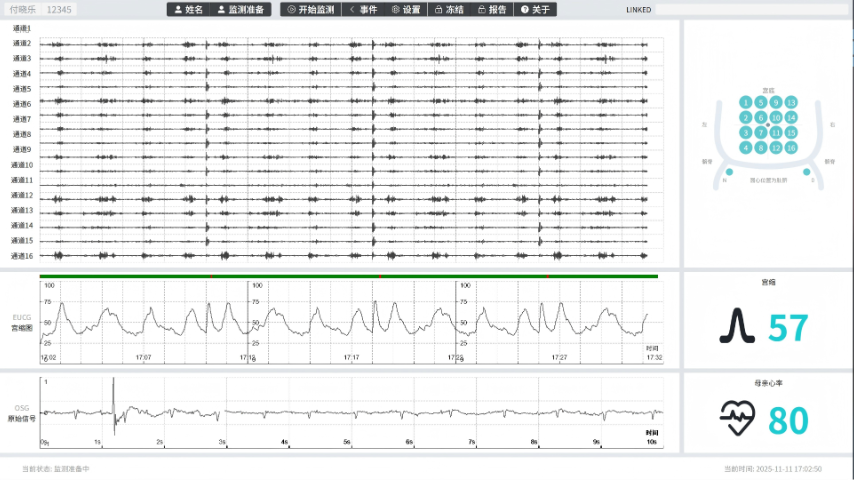The height and width of the screenshot is (480, 854).
Task: Click electrode 10 in the electrode grid
Action: (776, 117)
